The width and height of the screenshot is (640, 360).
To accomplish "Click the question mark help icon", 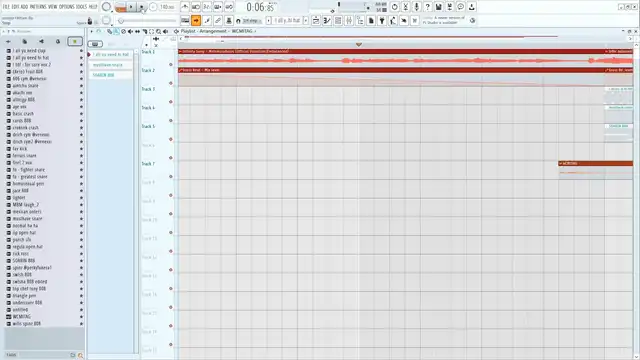I will 427,7.
